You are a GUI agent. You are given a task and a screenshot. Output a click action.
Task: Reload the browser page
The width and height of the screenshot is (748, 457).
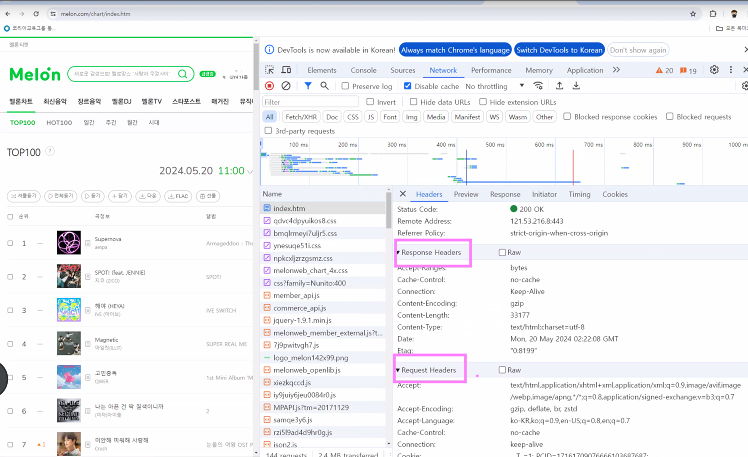click(36, 14)
